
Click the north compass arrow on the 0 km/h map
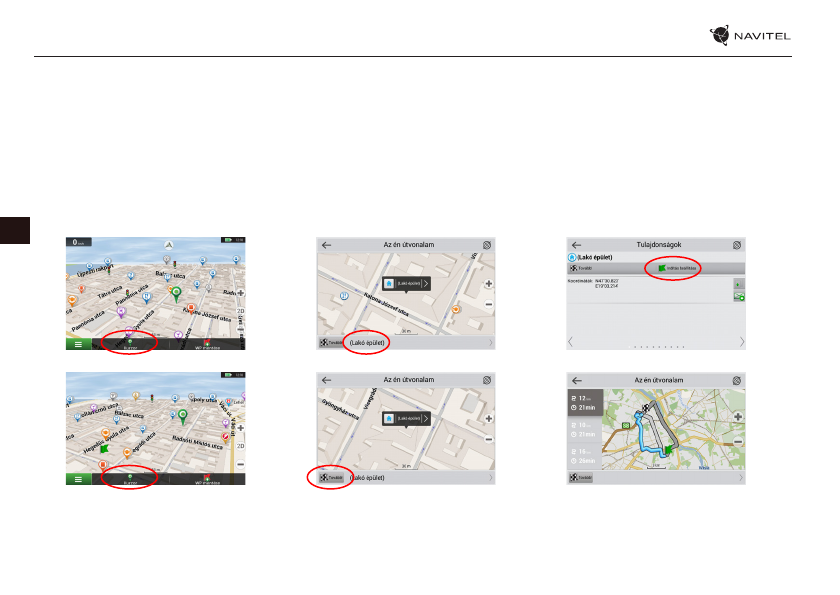pos(169,243)
